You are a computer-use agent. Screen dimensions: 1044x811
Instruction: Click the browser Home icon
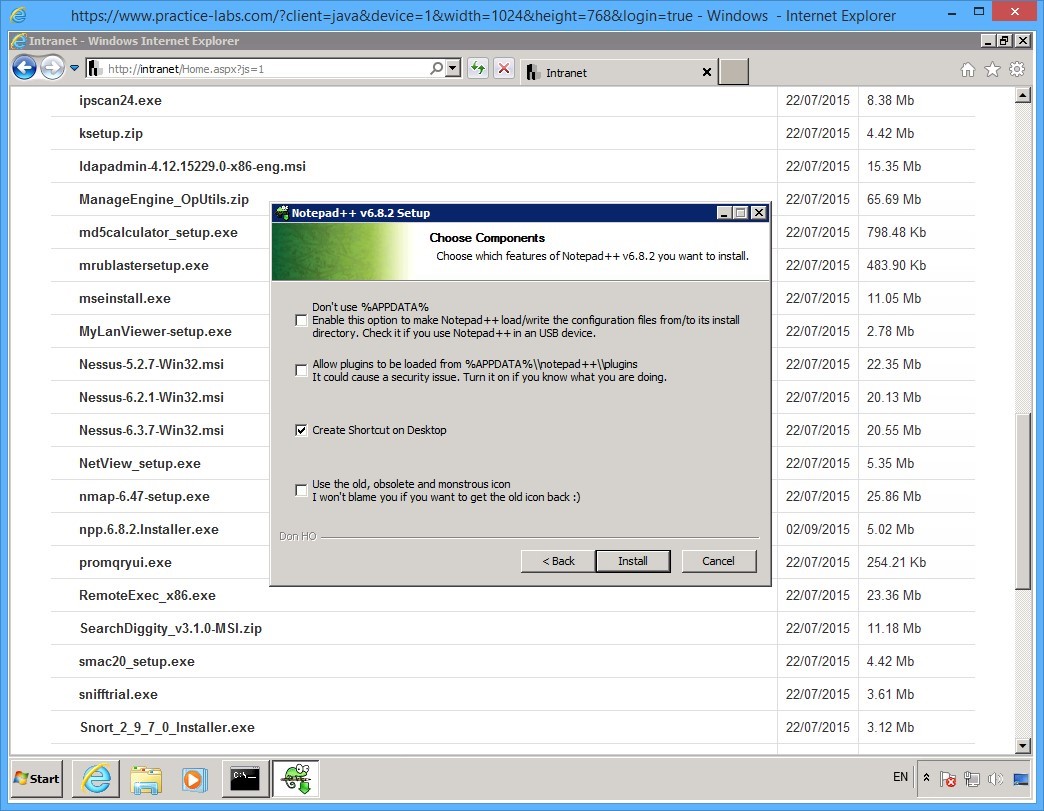966,70
